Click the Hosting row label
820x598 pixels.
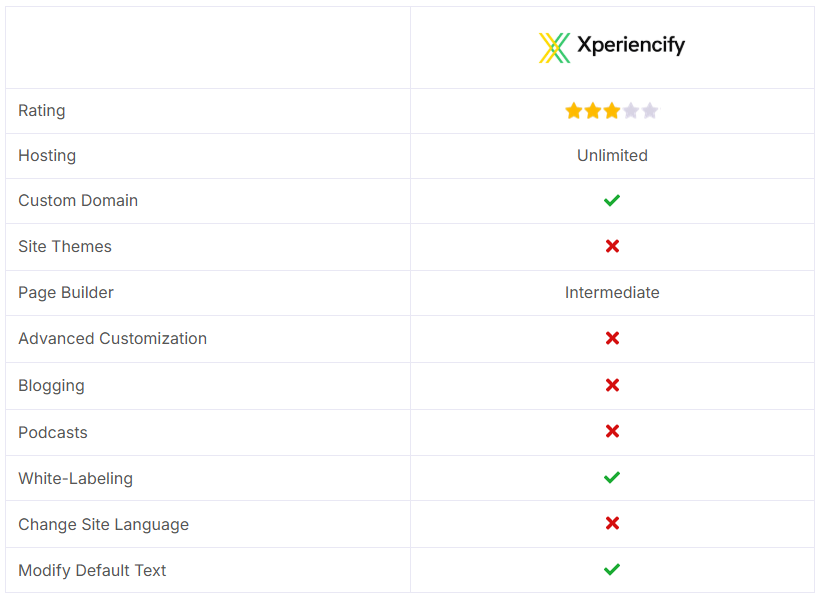click(x=47, y=156)
